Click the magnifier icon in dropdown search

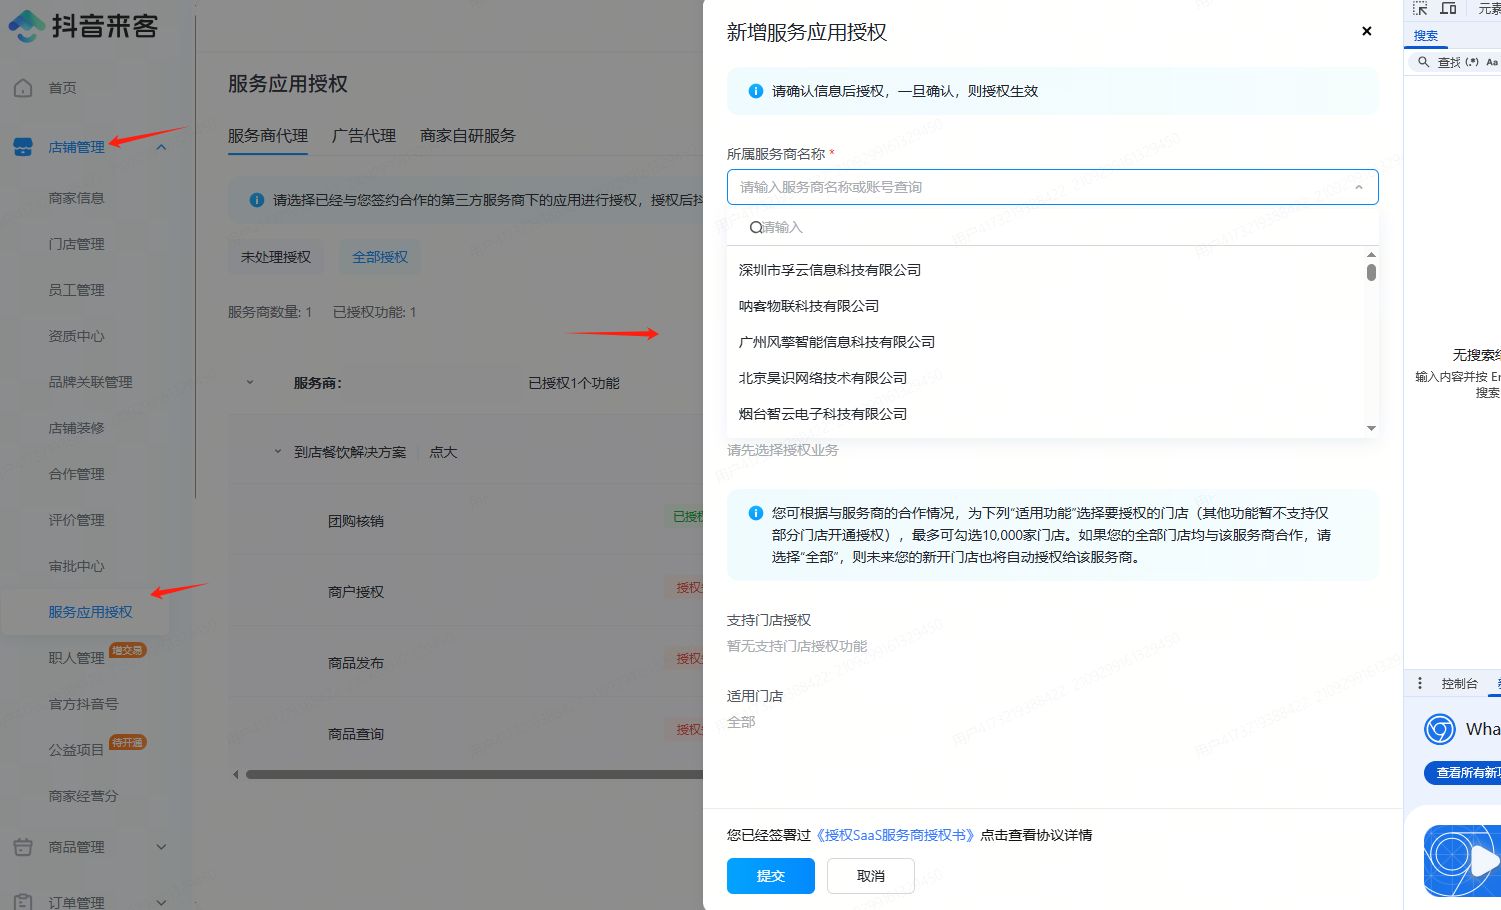[756, 228]
